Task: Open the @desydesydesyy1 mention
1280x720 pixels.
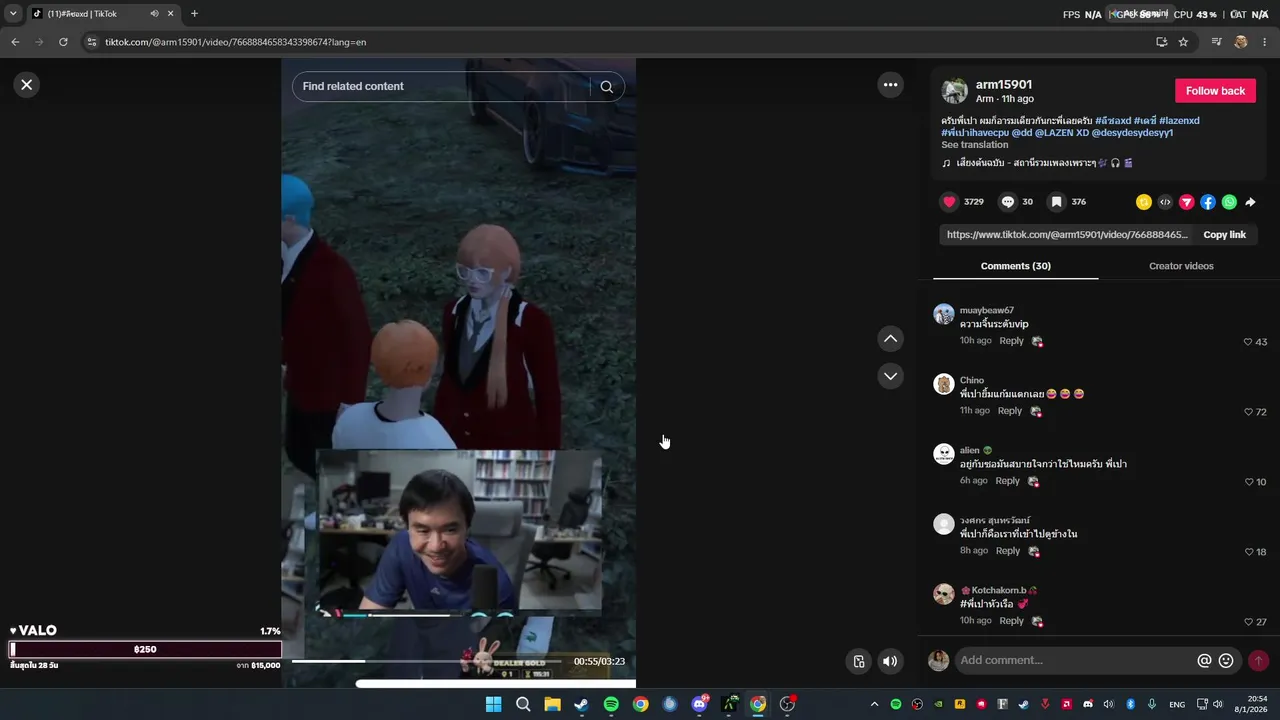Action: coord(1132,132)
